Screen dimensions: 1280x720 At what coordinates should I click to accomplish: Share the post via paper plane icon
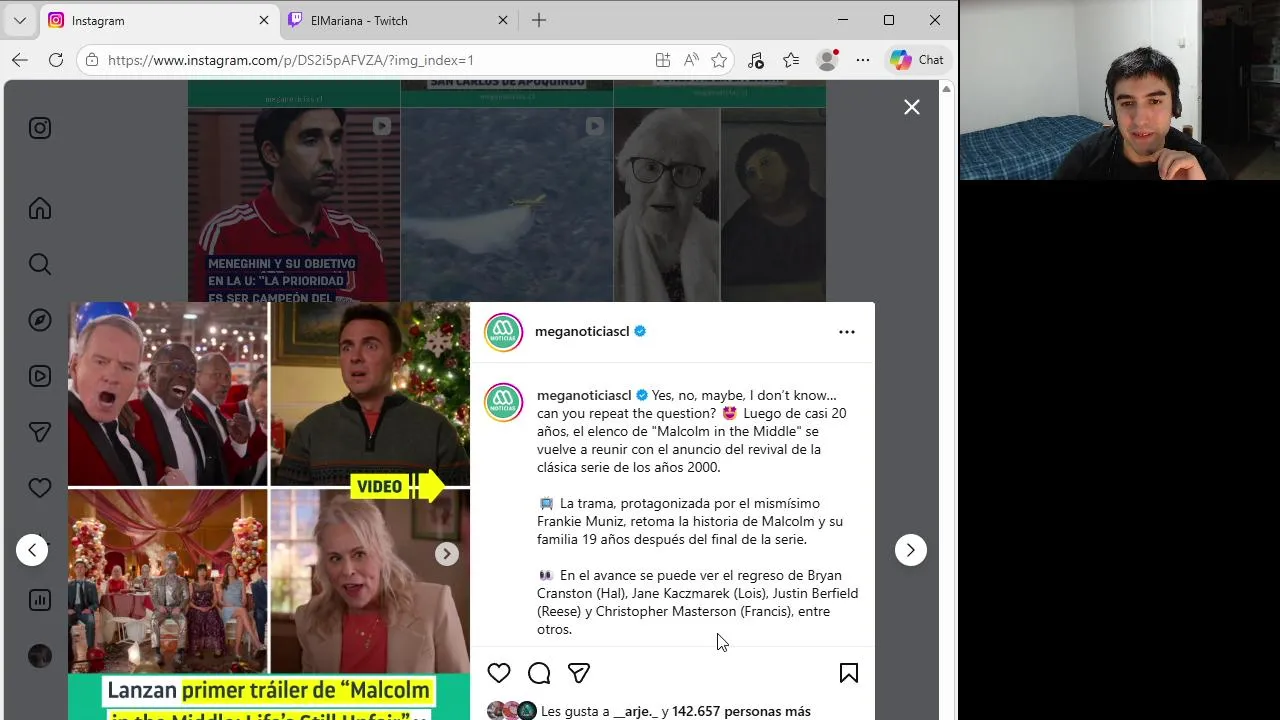click(579, 673)
